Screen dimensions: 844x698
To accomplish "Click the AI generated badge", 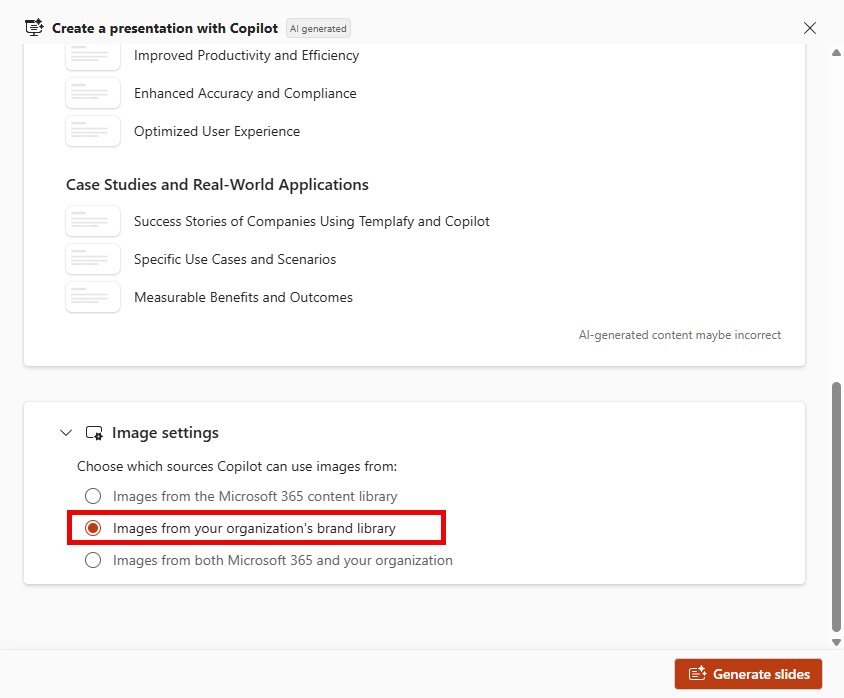I will point(318,29).
